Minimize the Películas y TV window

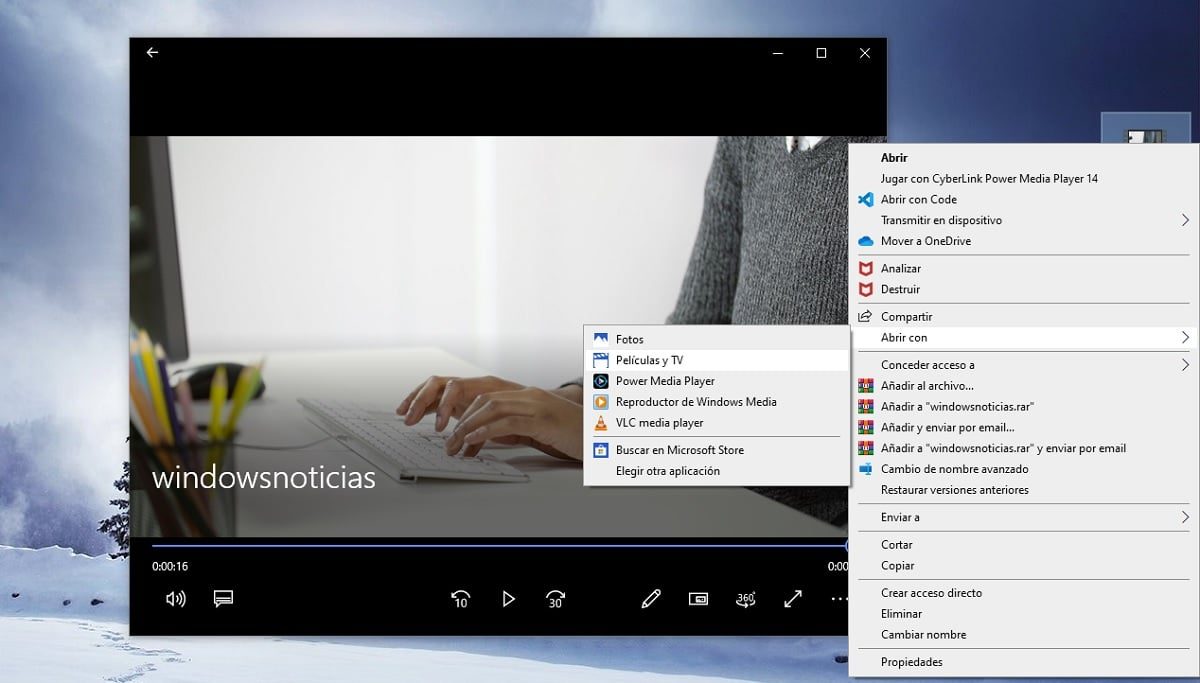778,53
